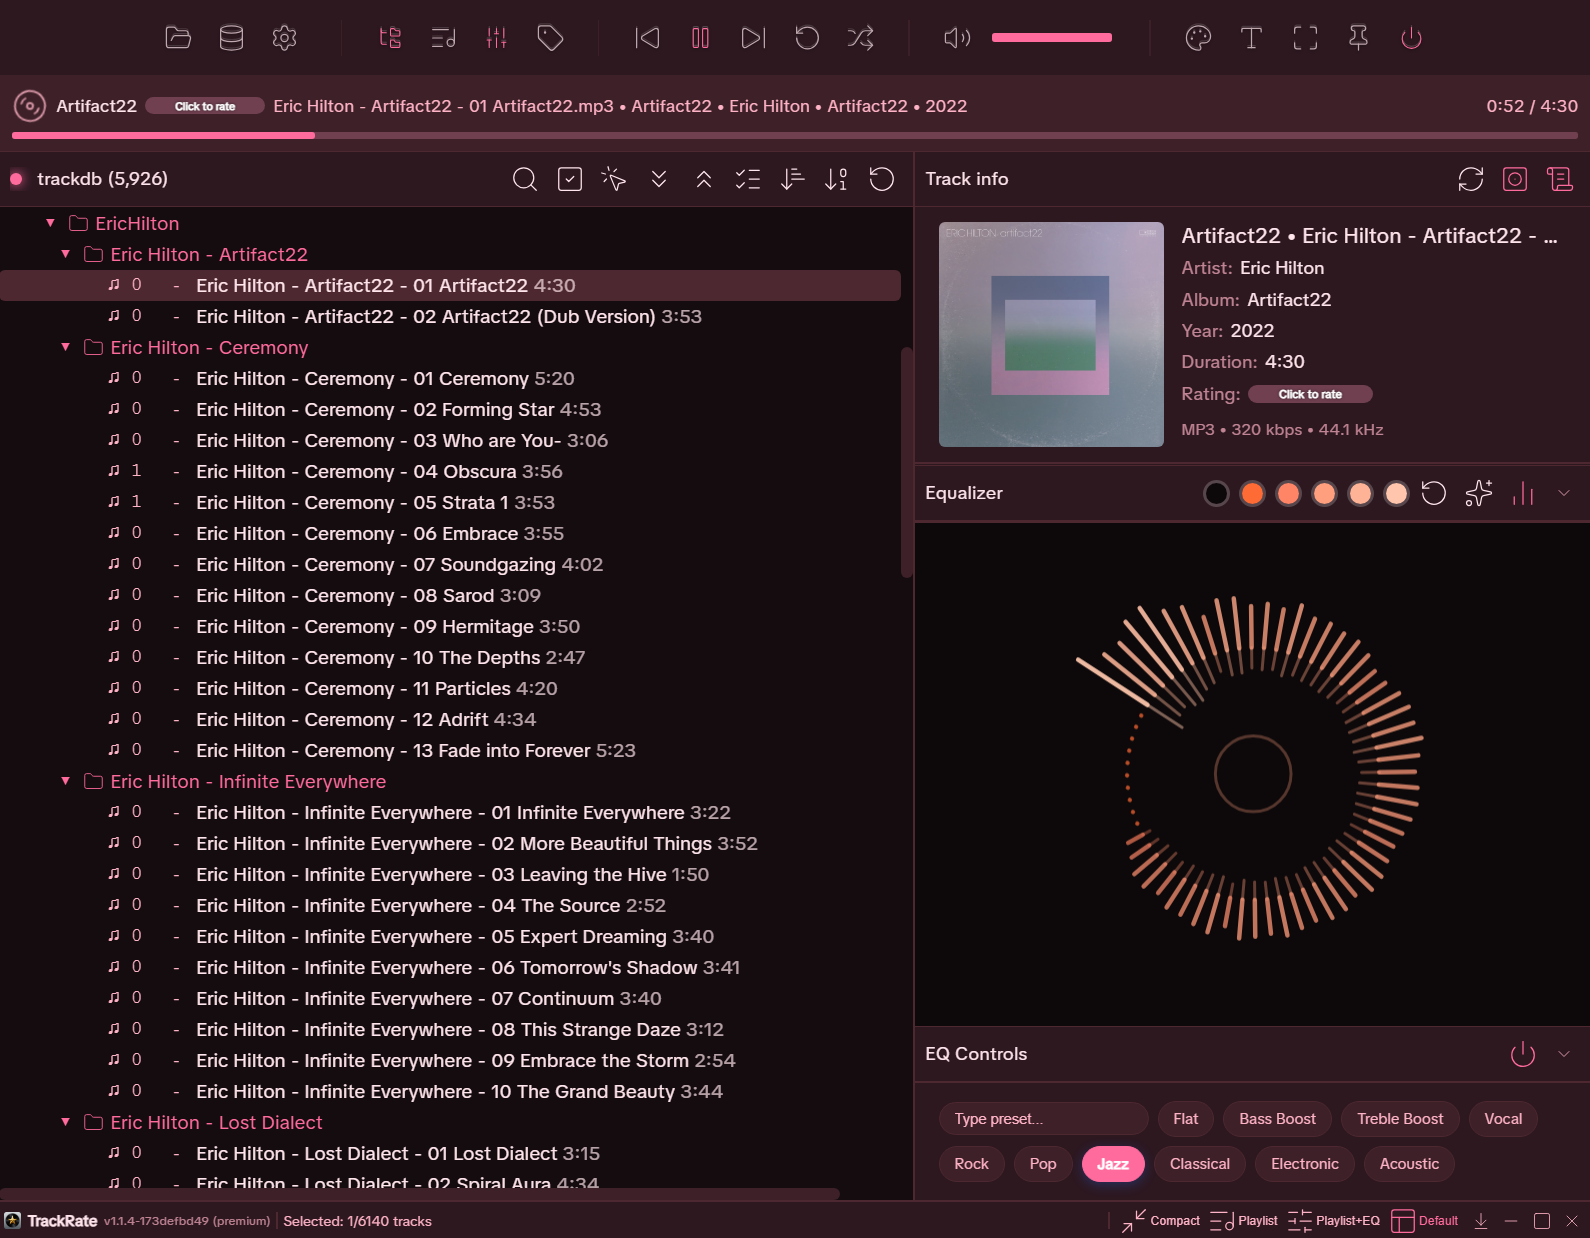Click the tag editor icon
1590x1238 pixels.
click(550, 38)
